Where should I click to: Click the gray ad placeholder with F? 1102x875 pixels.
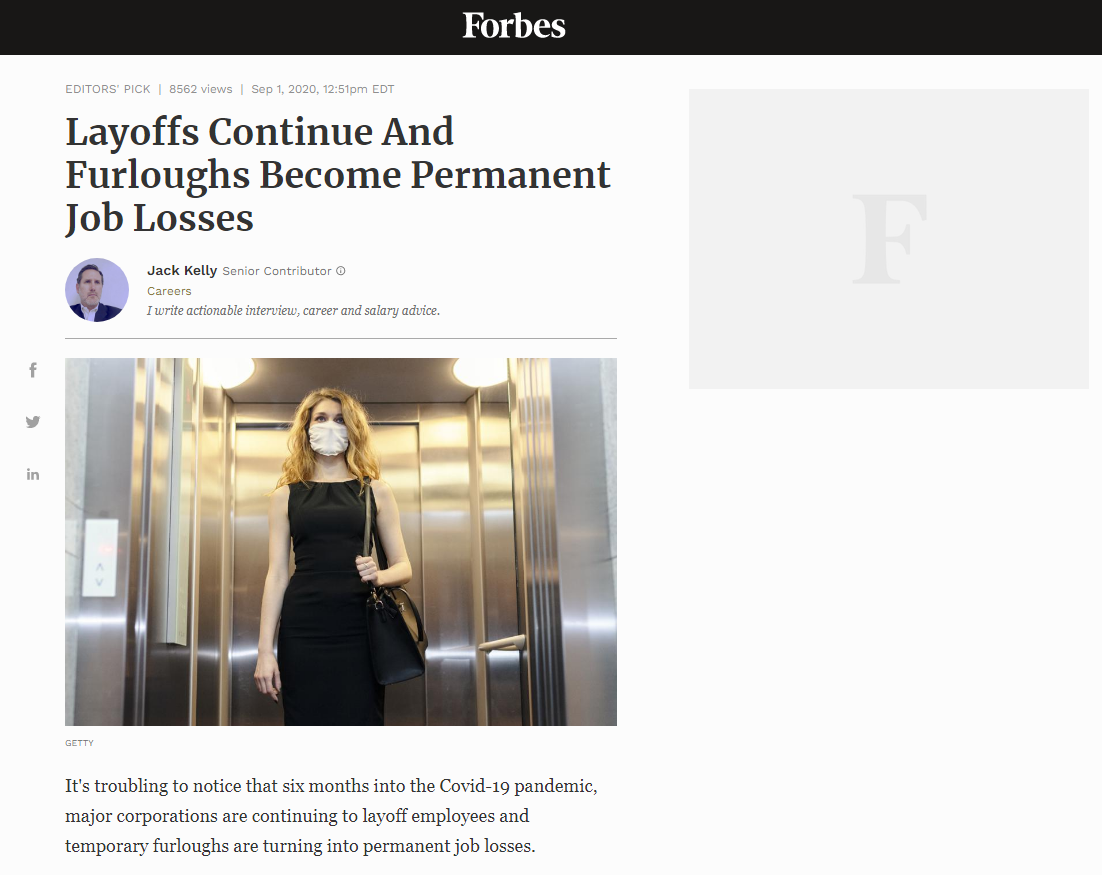[x=888, y=239]
